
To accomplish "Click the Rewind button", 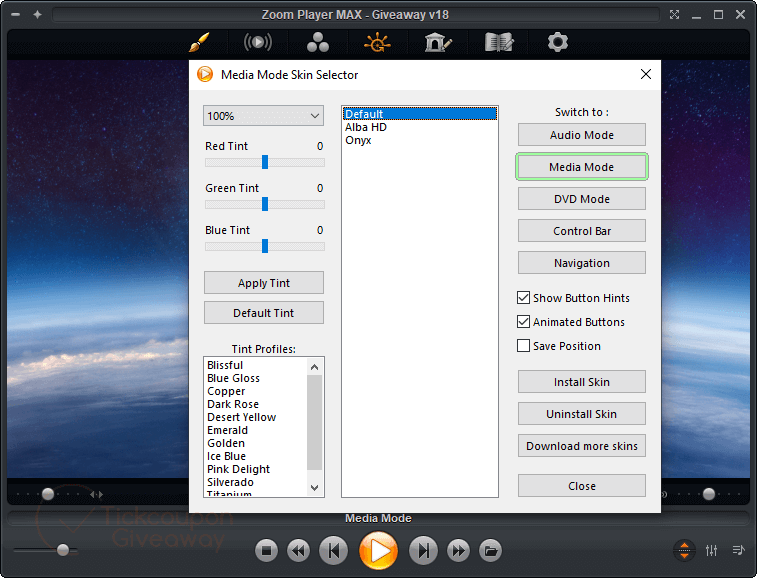I will 298,550.
